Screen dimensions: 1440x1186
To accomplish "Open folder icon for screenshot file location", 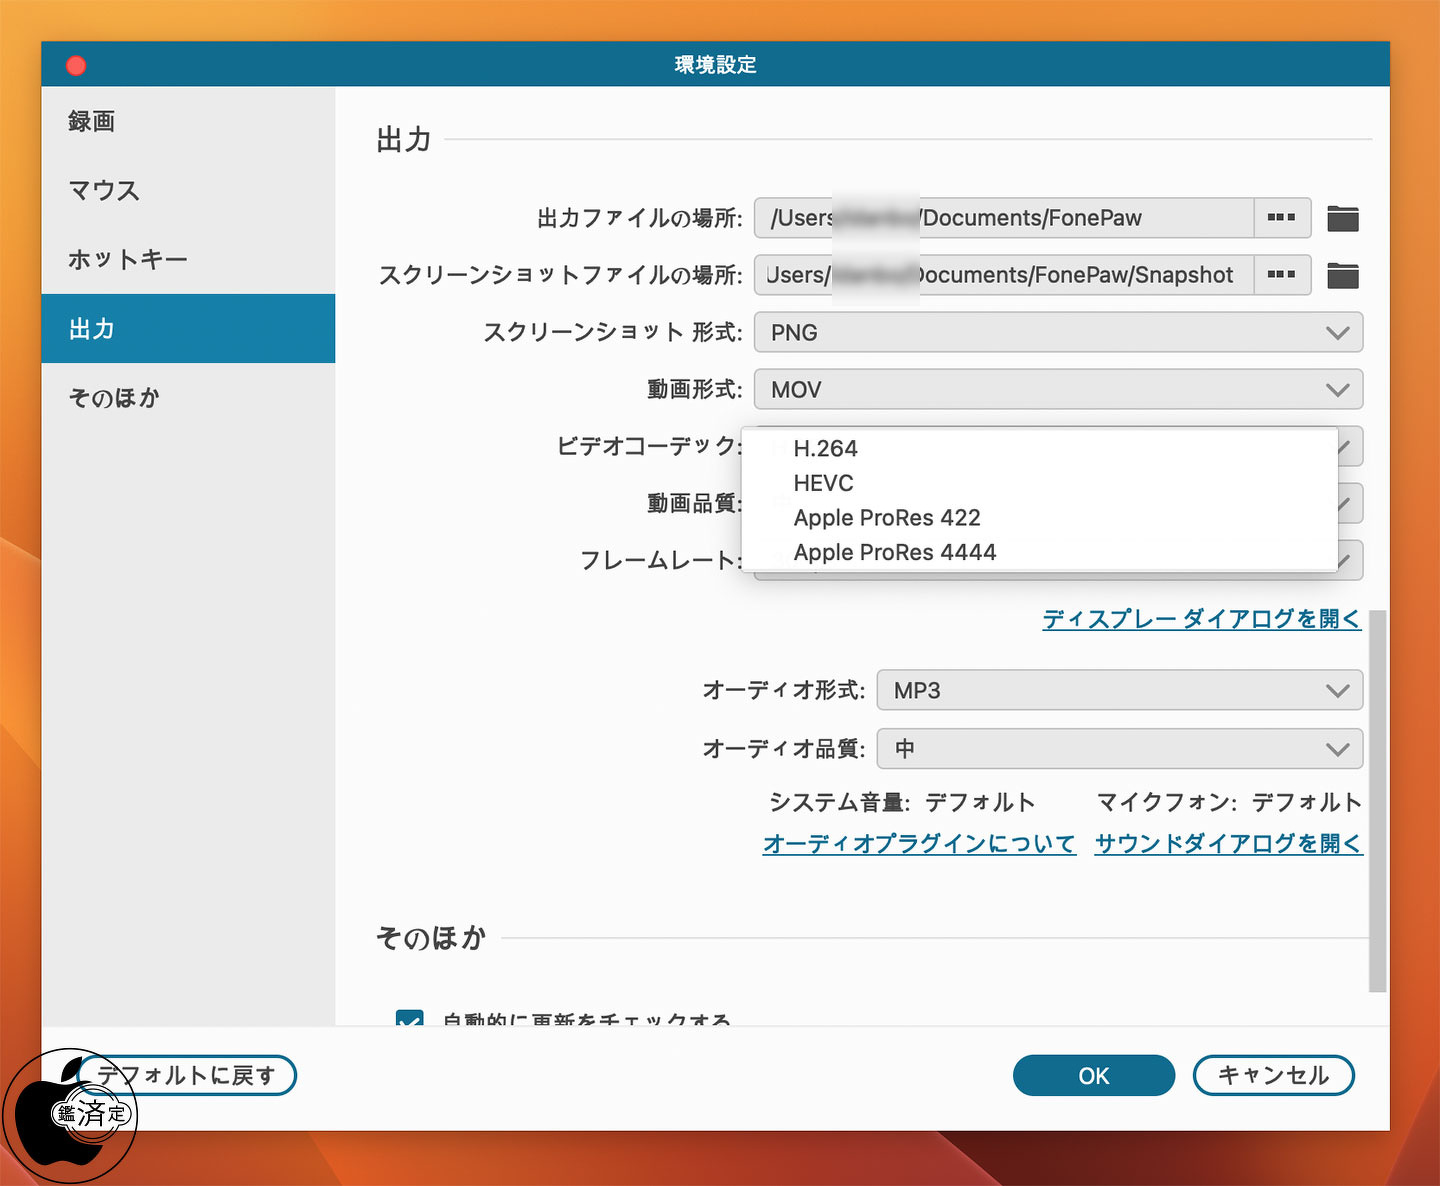I will (x=1342, y=275).
